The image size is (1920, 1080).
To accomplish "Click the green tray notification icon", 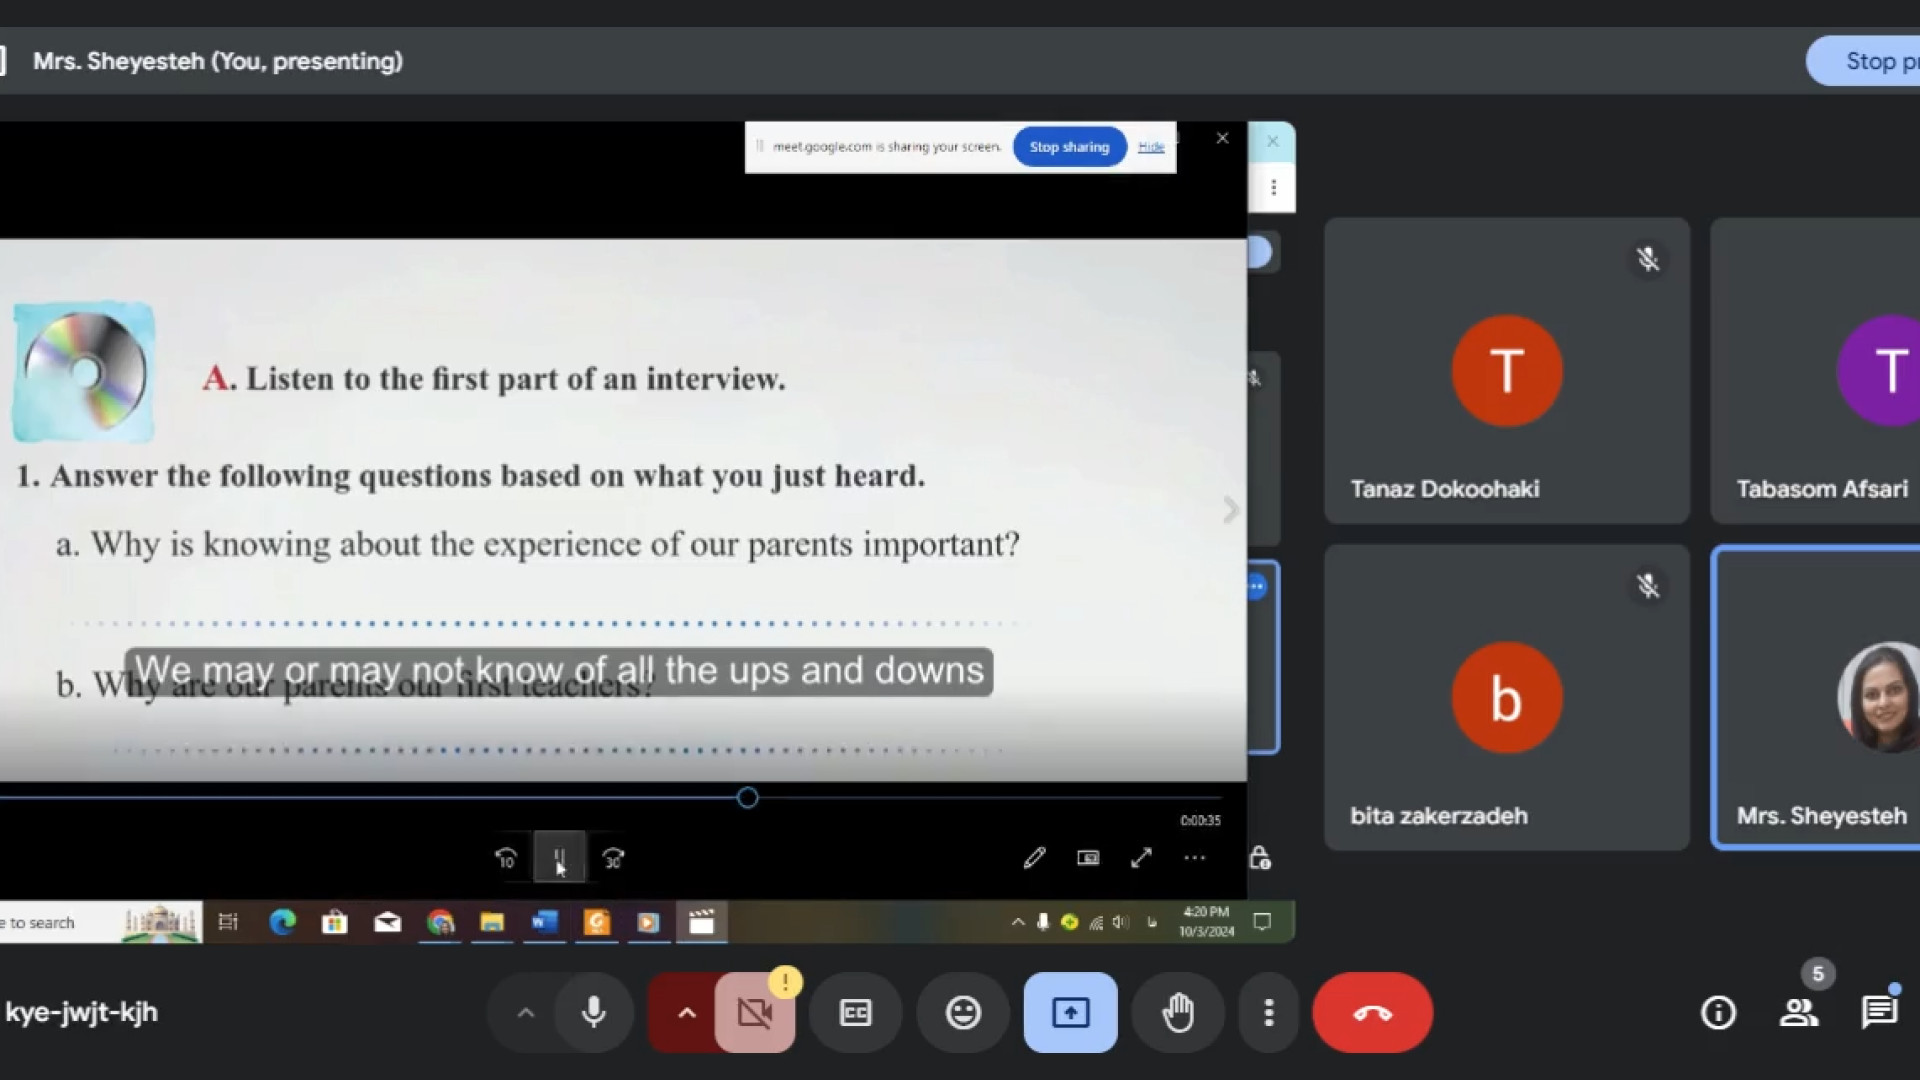I will click(1069, 922).
